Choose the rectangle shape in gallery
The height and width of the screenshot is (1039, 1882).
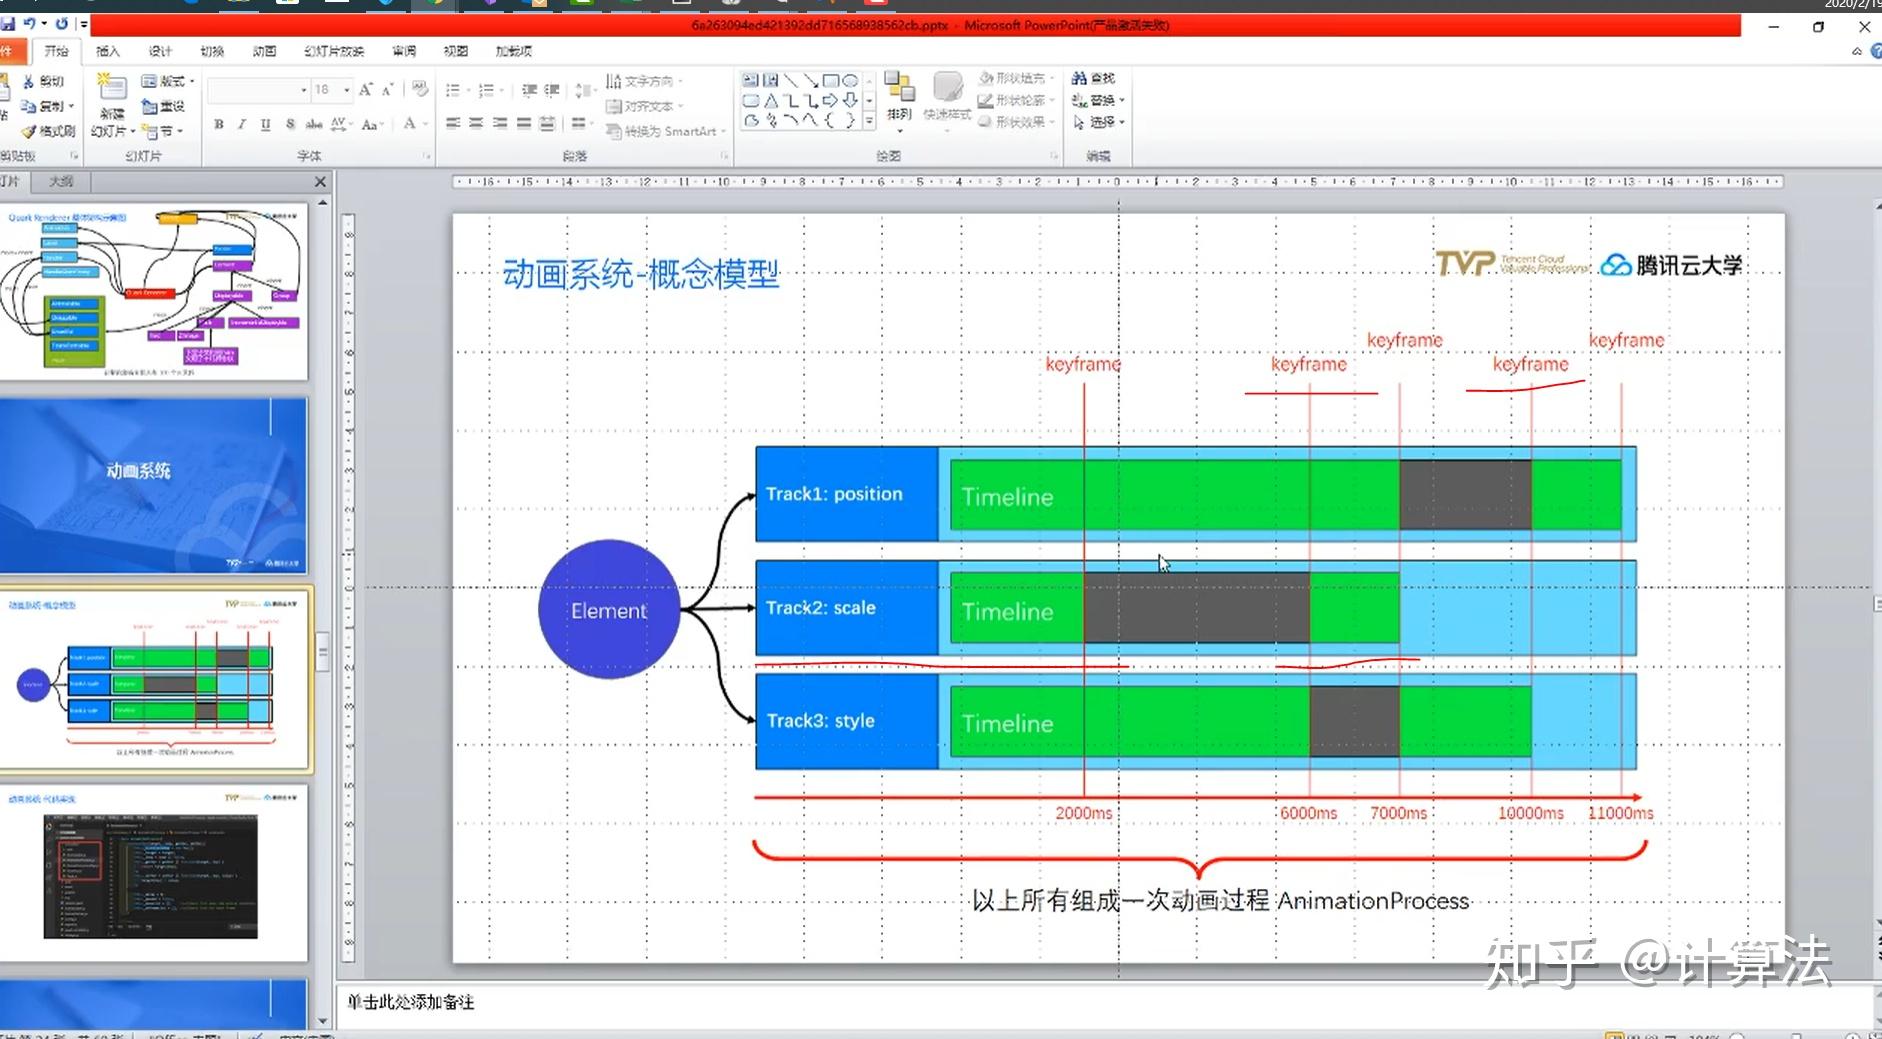[x=830, y=80]
